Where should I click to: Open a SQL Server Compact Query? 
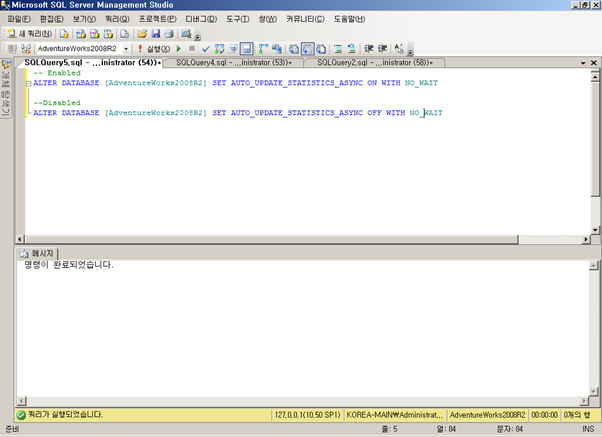(x=124, y=34)
